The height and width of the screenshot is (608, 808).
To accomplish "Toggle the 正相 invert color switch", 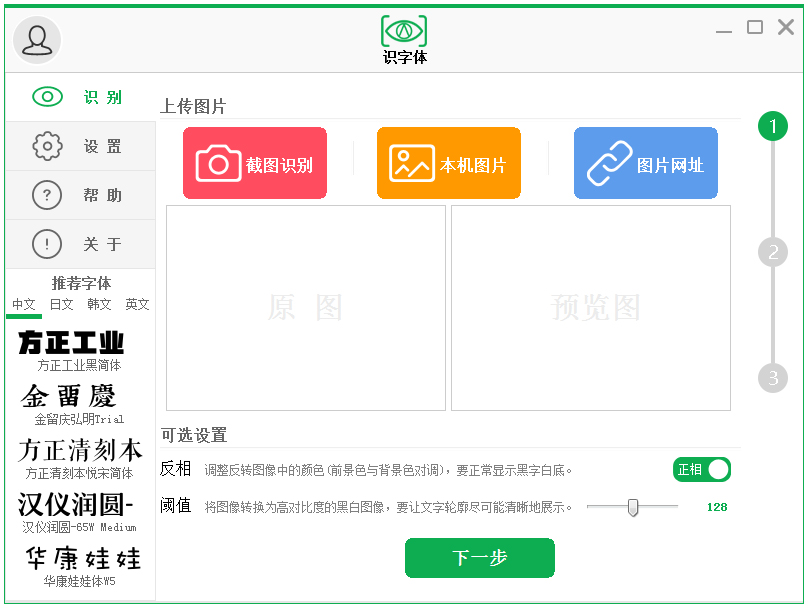I will tap(701, 469).
